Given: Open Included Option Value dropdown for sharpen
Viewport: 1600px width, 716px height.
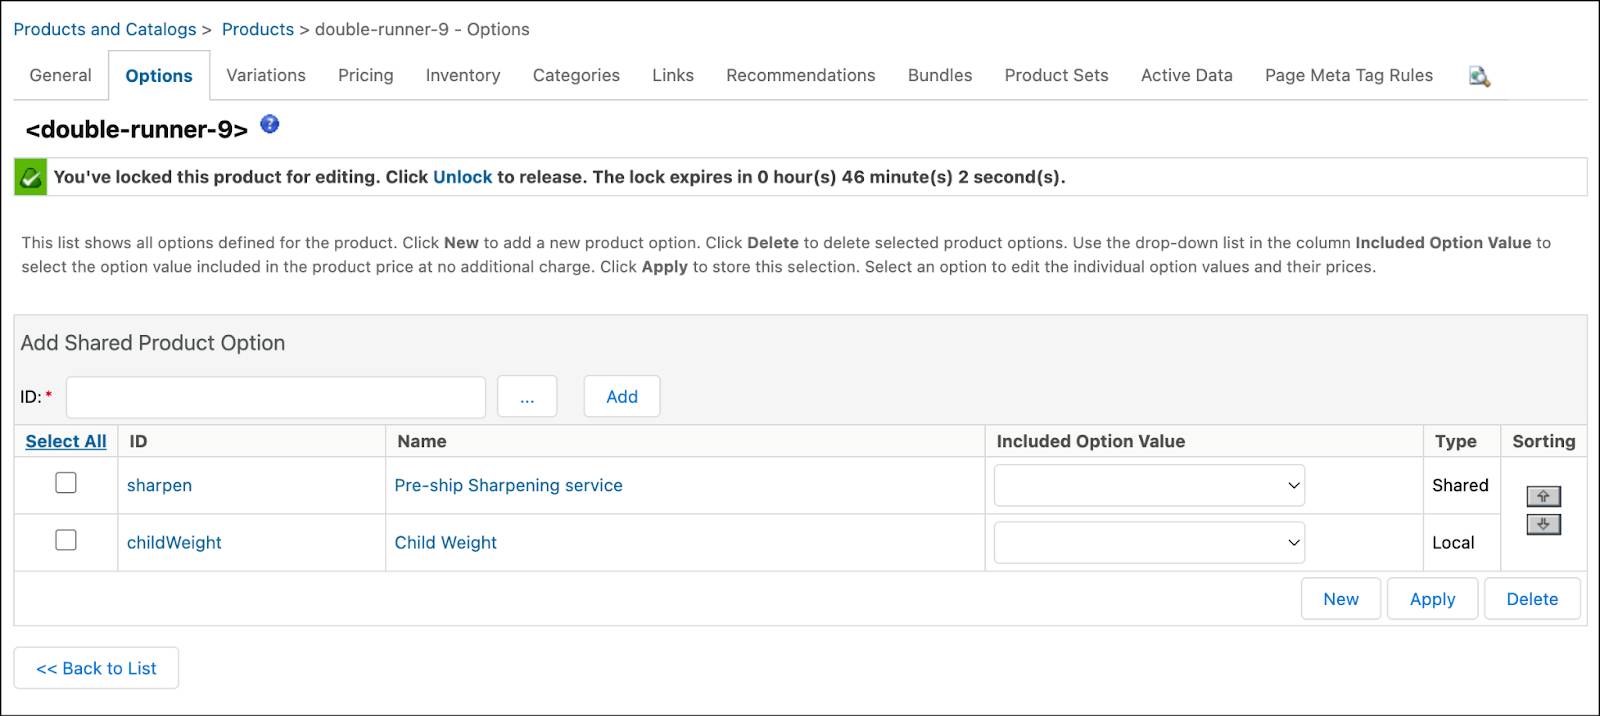Looking at the screenshot, I should point(1149,485).
